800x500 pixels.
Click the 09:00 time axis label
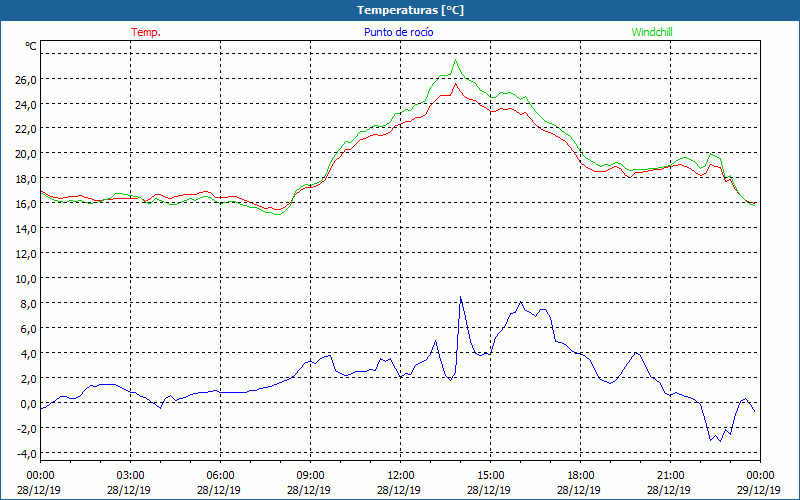click(x=310, y=476)
